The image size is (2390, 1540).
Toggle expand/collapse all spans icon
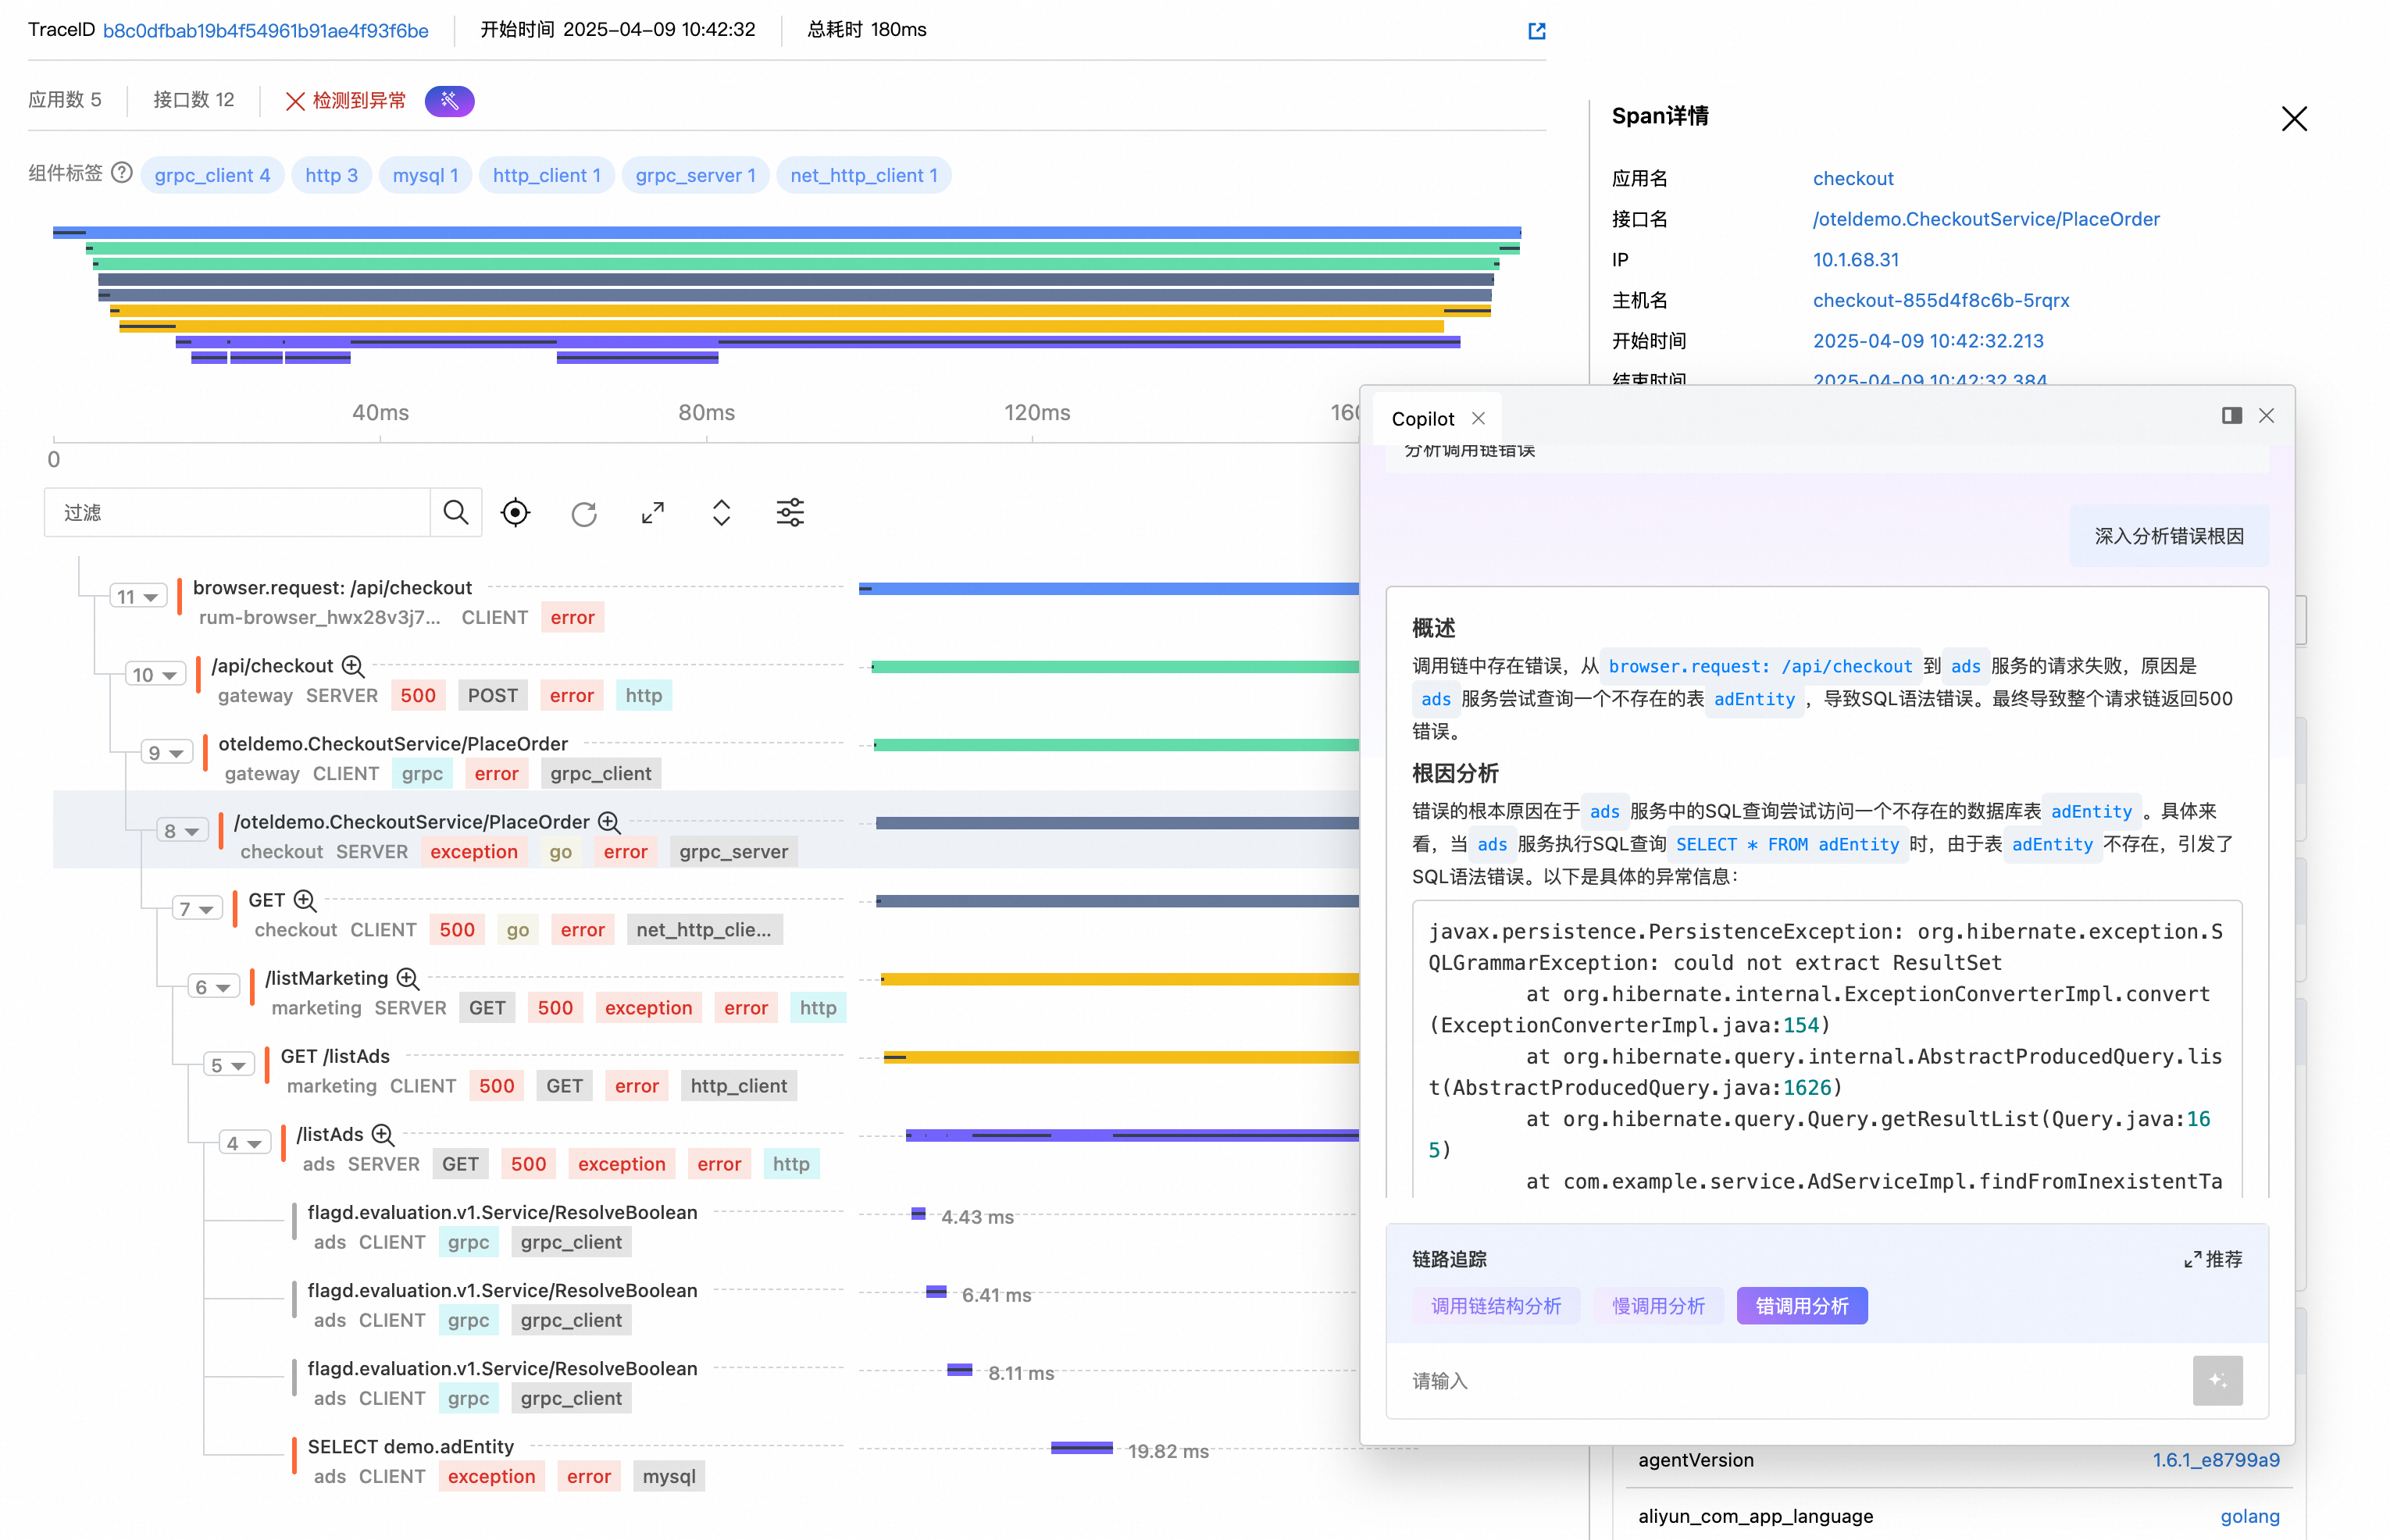(x=721, y=513)
